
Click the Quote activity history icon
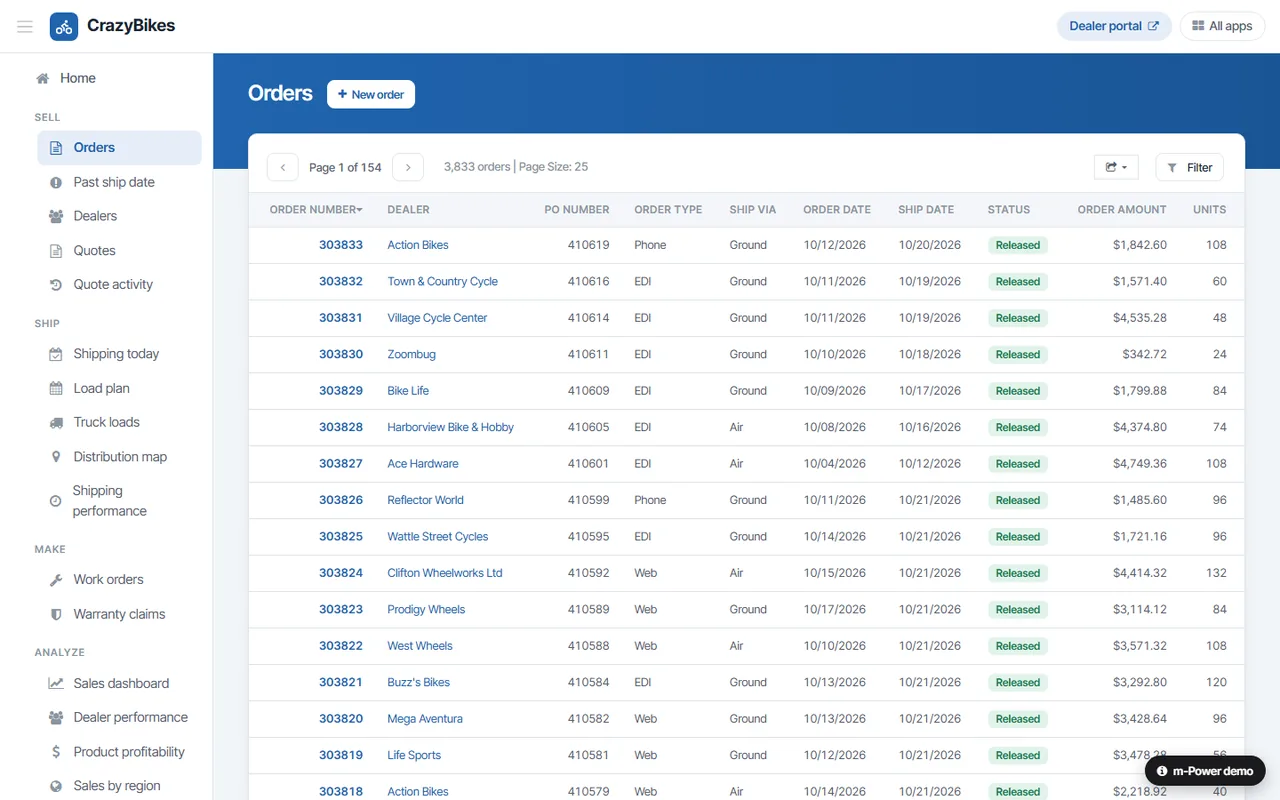click(x=56, y=285)
